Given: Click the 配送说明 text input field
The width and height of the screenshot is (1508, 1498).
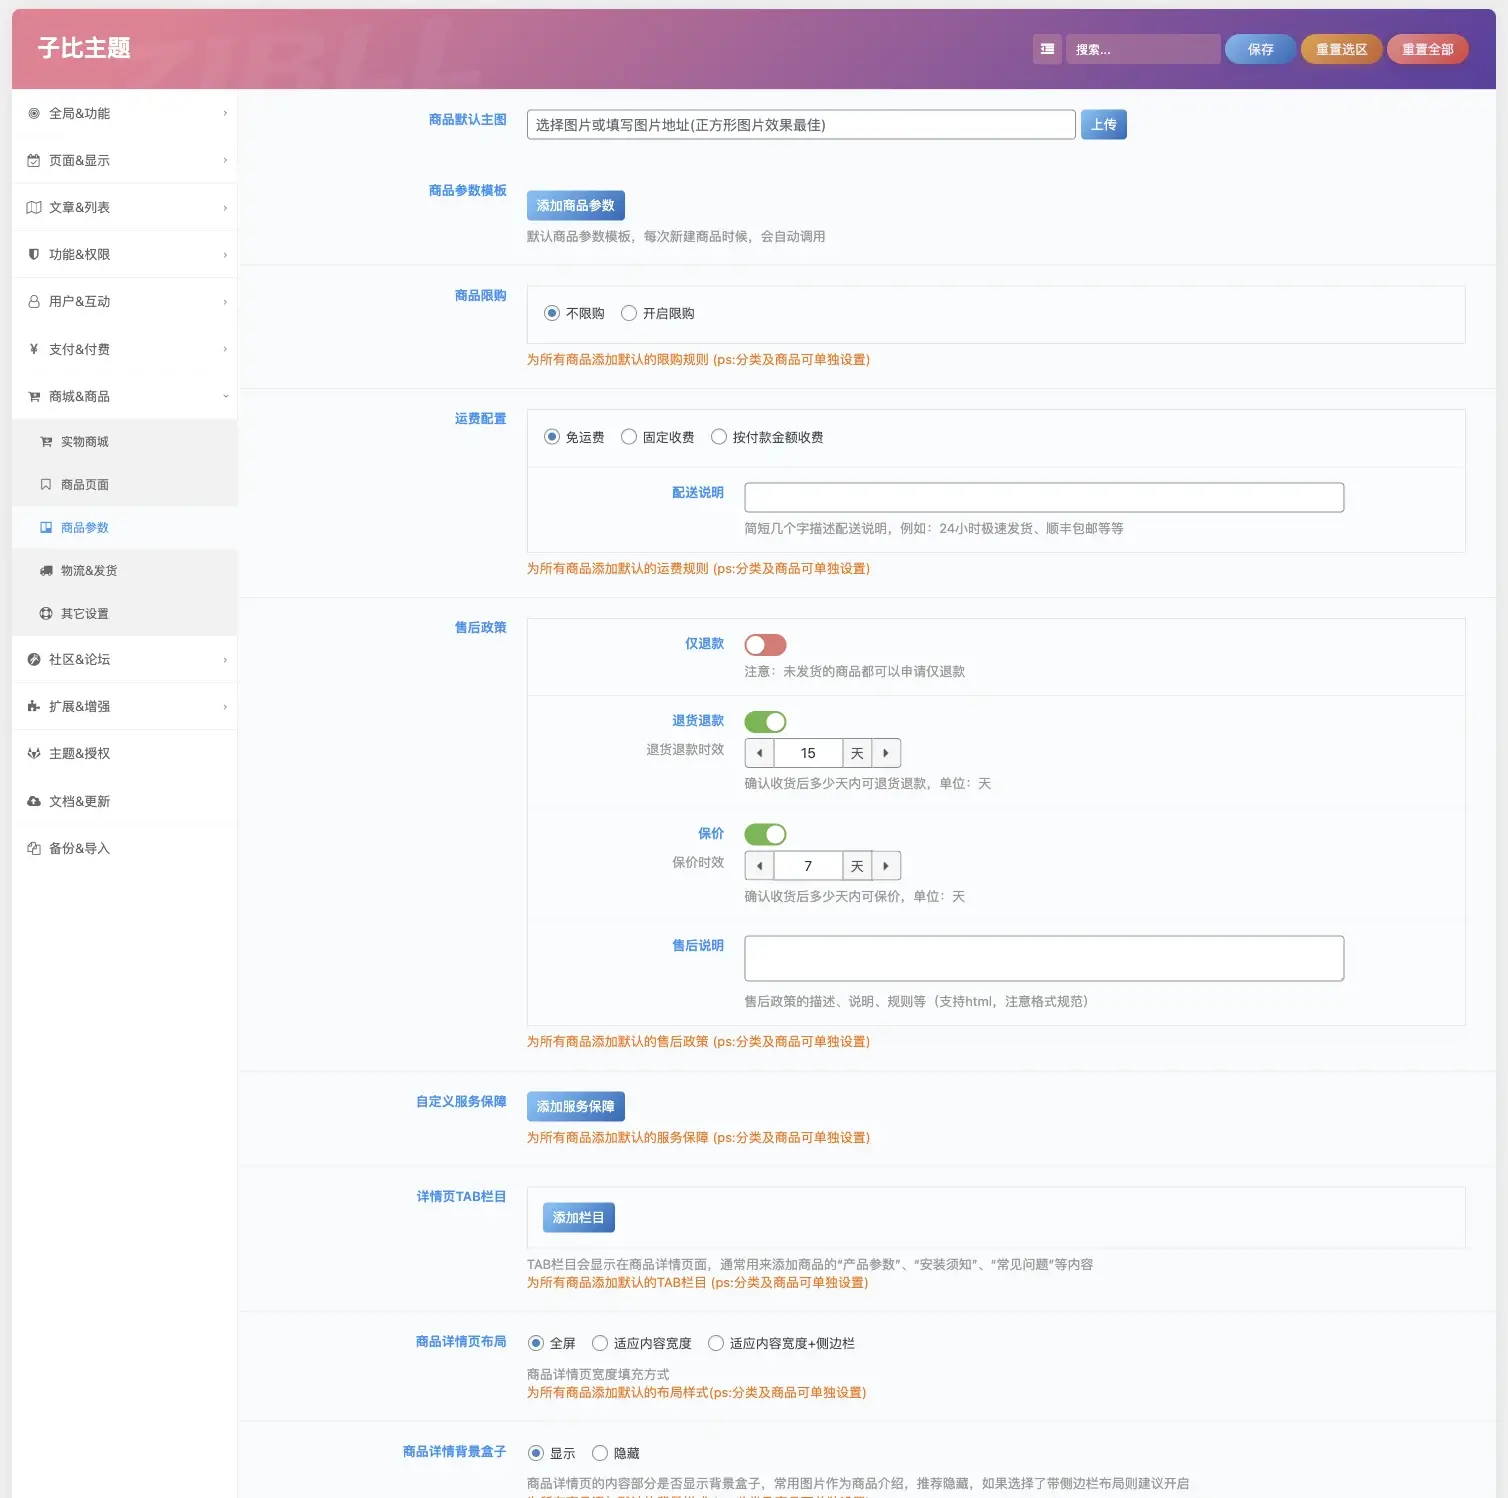Looking at the screenshot, I should tap(1043, 497).
